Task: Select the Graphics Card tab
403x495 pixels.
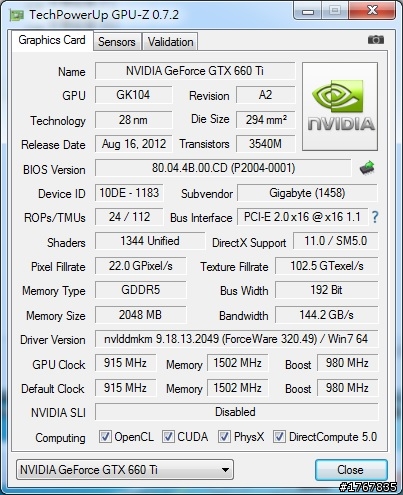Action: (52, 40)
